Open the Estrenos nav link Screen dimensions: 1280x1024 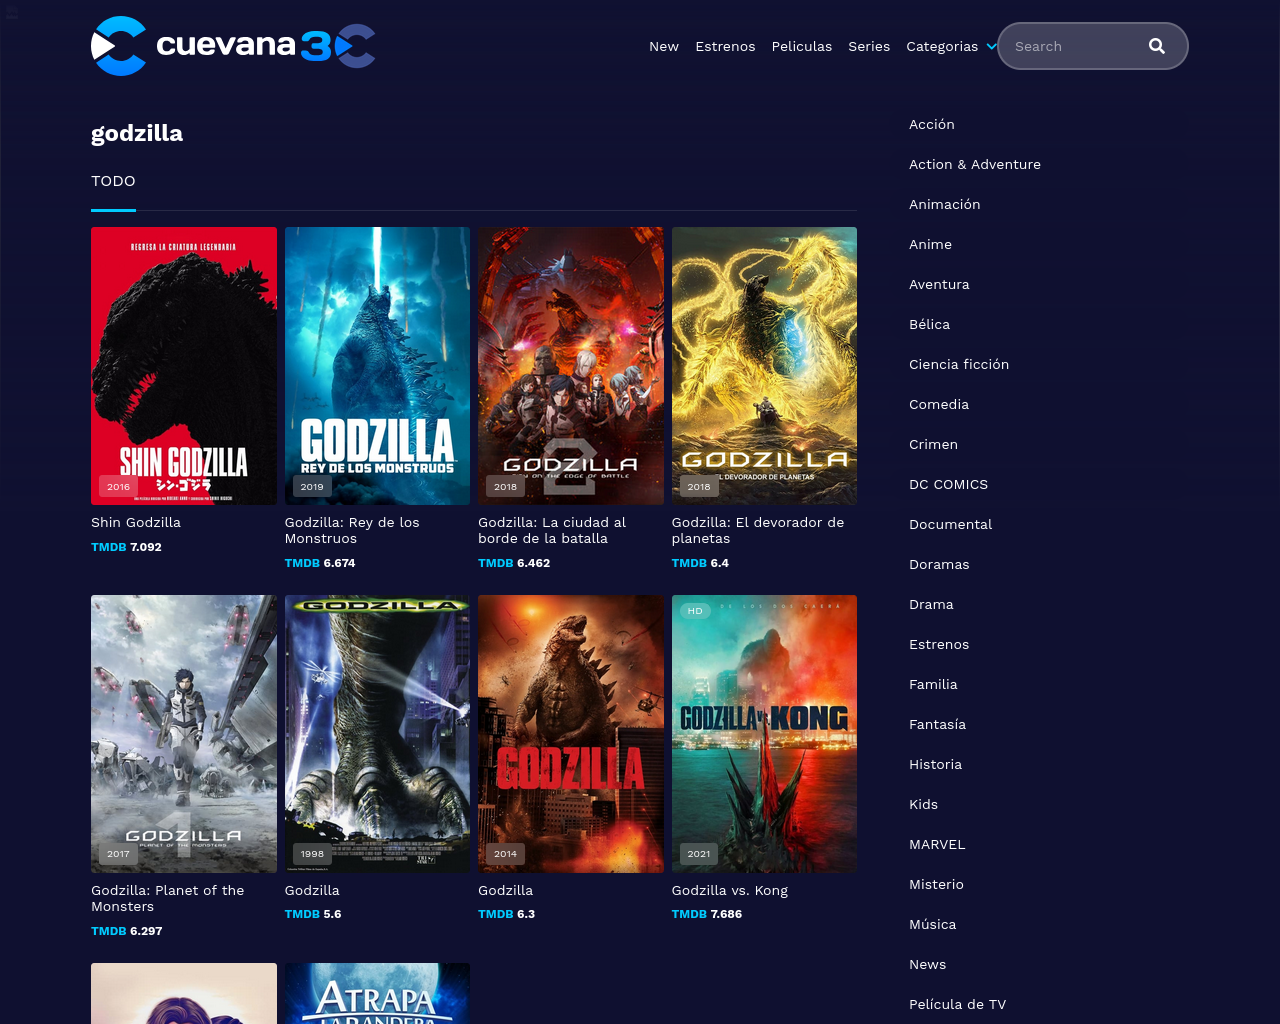point(725,46)
